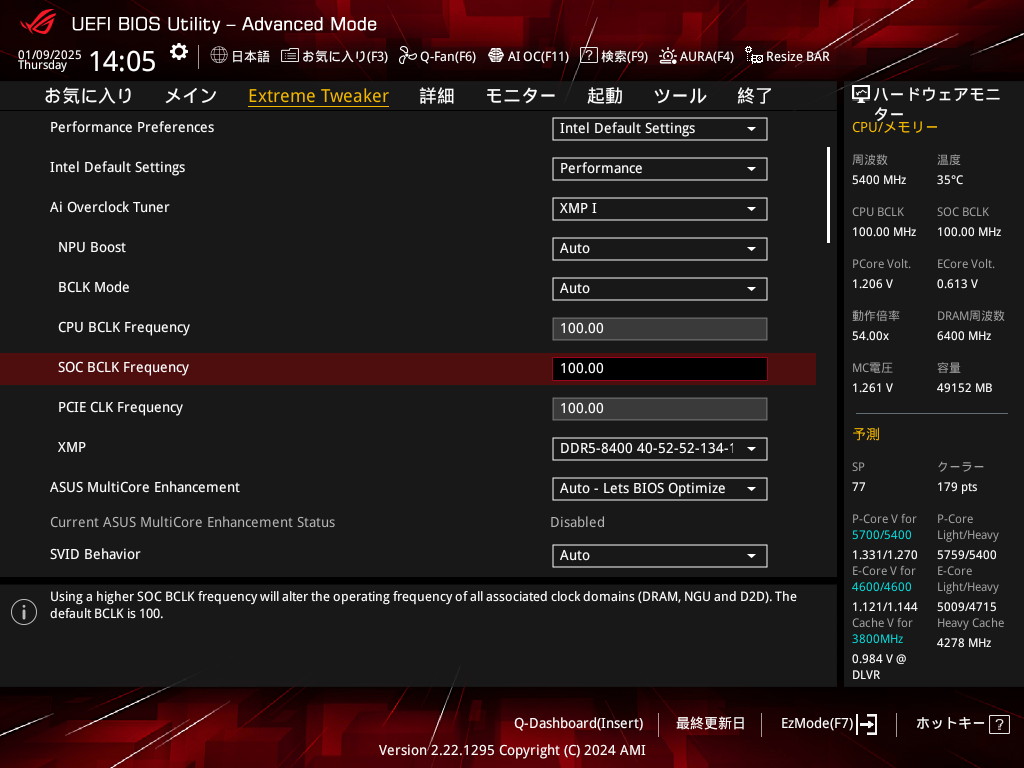Viewport: 1024px width, 768px height.
Task: Toggle Resize BAR icon
Action: (754, 56)
